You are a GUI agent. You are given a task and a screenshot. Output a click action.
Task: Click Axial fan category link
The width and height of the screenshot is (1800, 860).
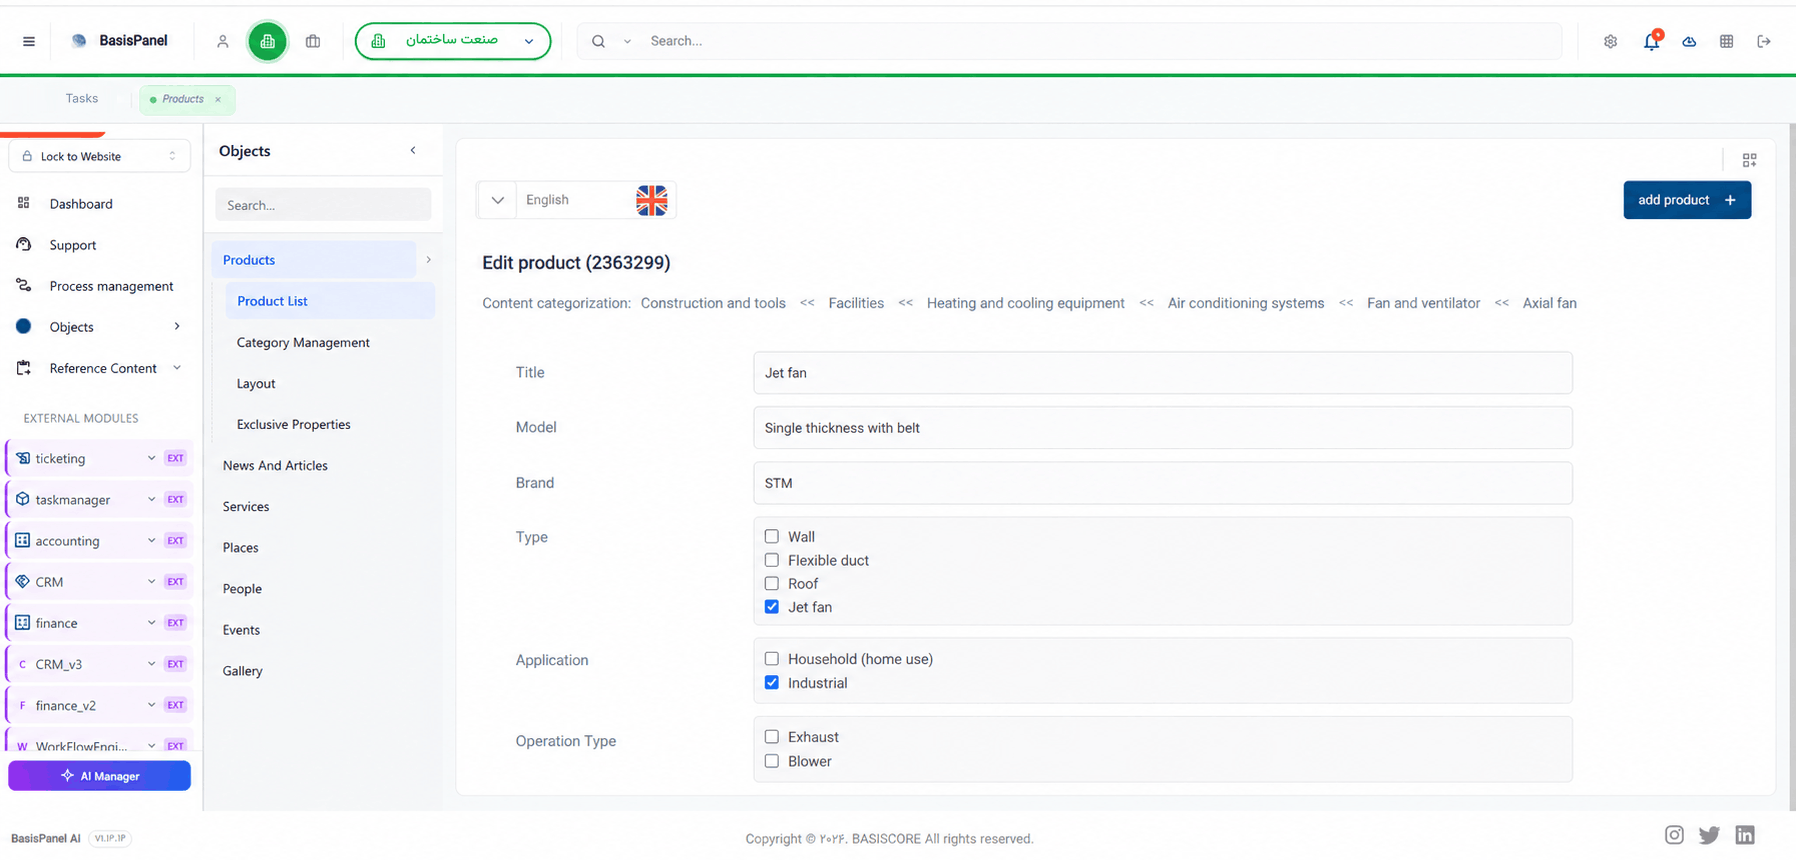pyautogui.click(x=1549, y=303)
